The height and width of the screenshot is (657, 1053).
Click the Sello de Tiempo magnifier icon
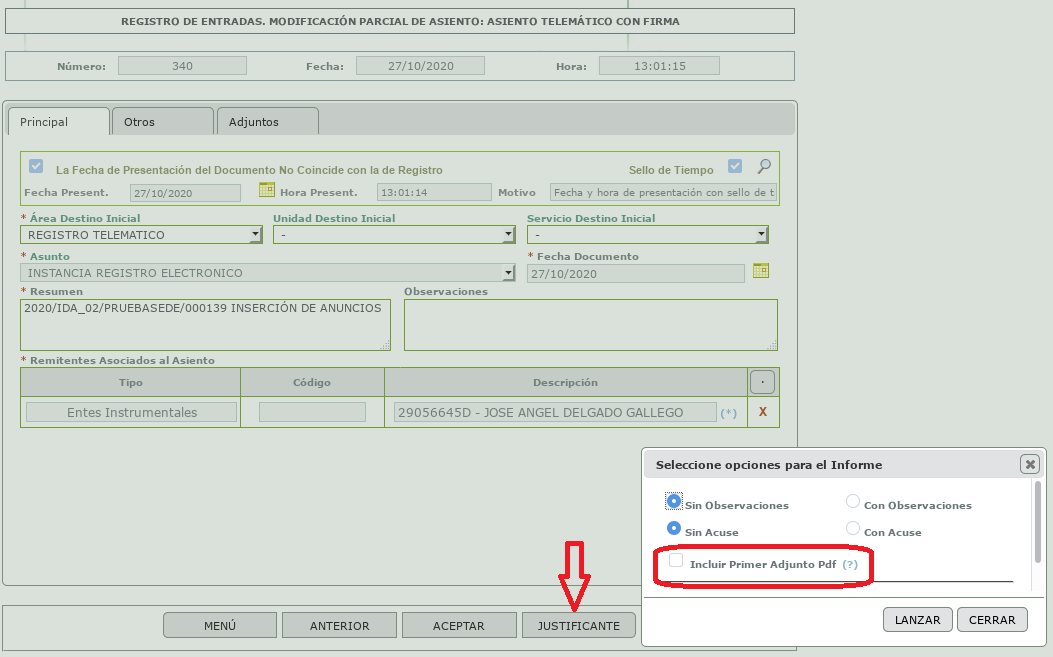[x=764, y=166]
